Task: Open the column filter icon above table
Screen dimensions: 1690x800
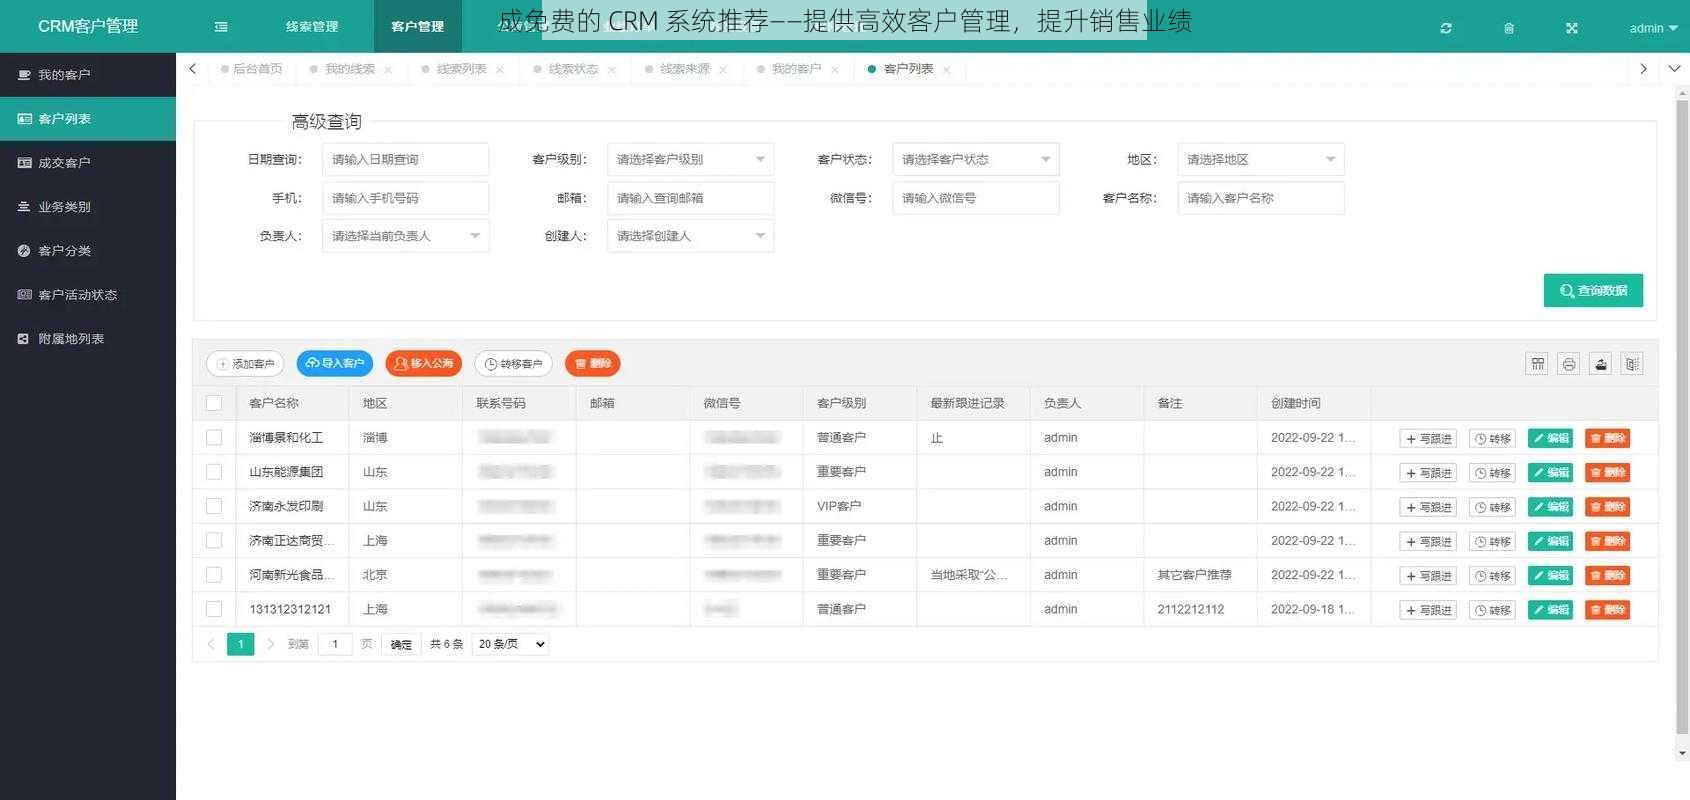Action: (x=1538, y=364)
